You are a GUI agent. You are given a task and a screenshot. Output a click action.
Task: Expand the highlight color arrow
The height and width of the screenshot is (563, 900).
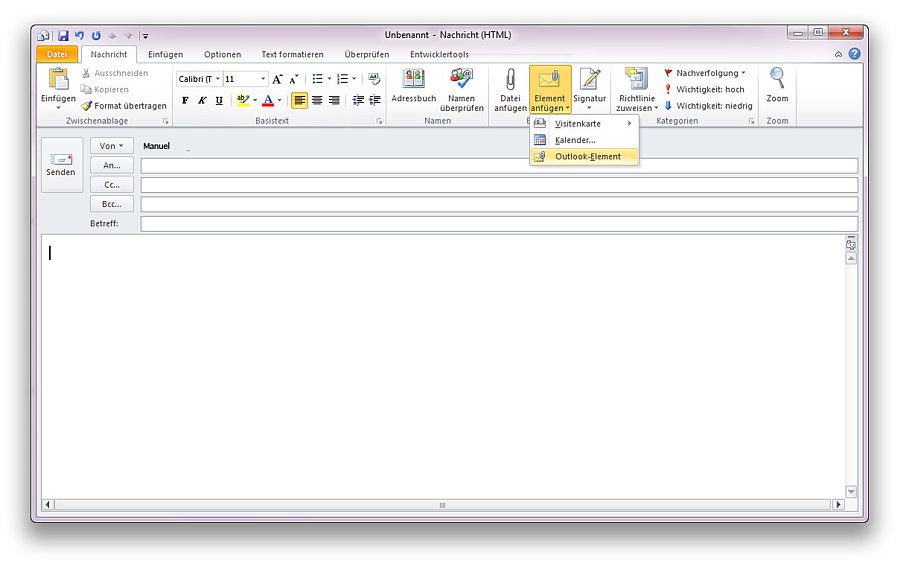(255, 100)
